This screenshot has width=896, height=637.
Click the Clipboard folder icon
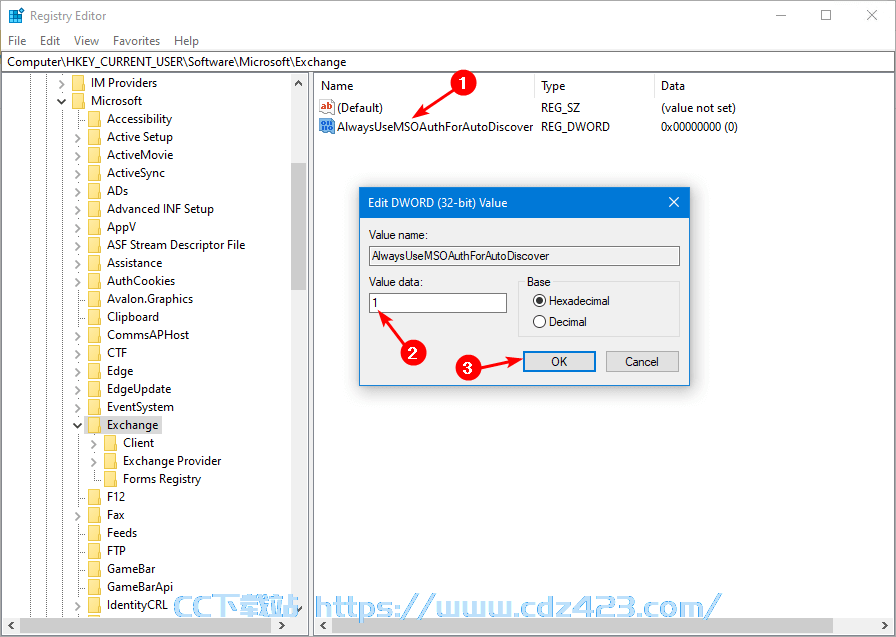[x=94, y=317]
